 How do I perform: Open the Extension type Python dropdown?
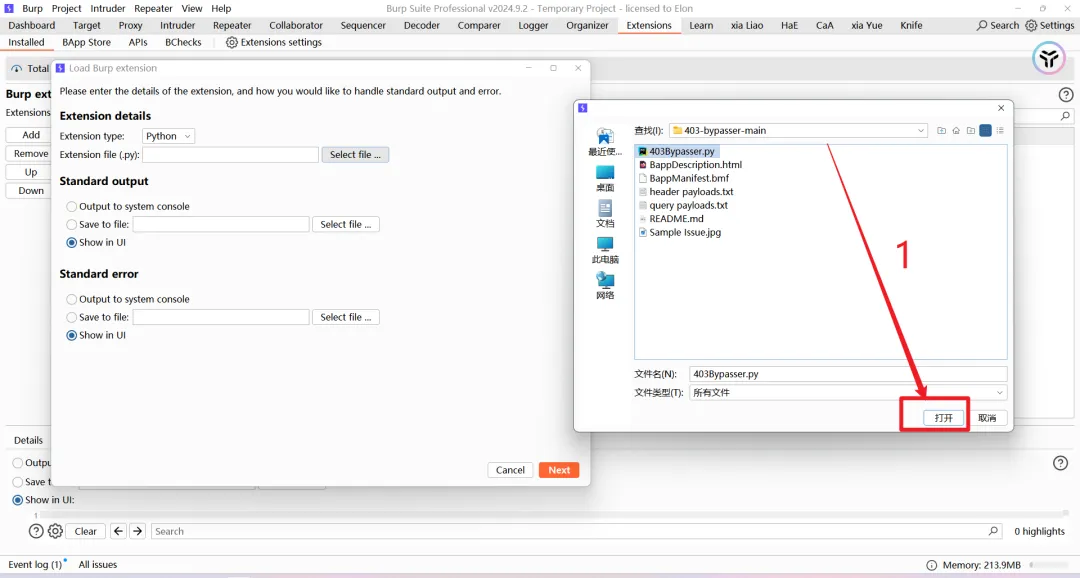(x=168, y=136)
